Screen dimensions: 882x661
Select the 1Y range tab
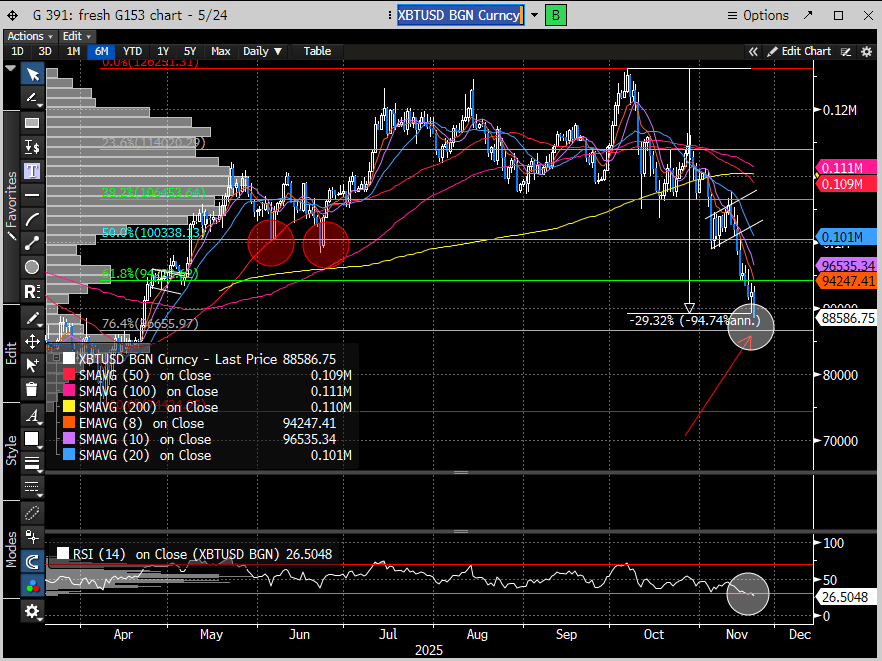[163, 51]
